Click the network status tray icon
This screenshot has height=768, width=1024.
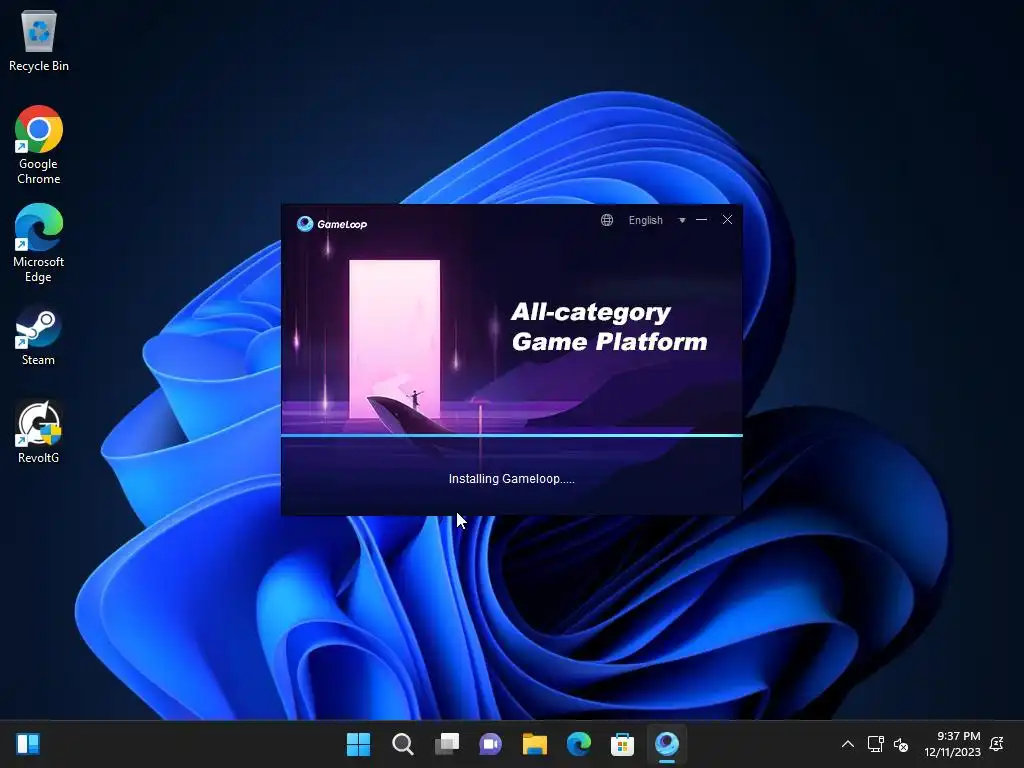click(x=875, y=744)
